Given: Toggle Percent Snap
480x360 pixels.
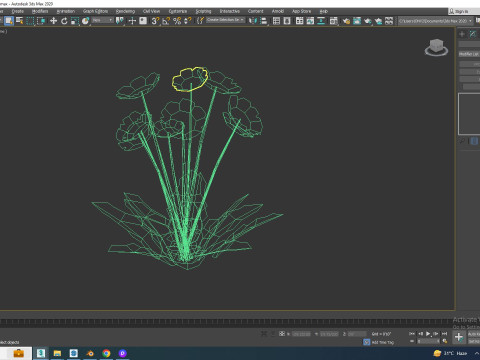Looking at the screenshot, I should (x=177, y=21).
